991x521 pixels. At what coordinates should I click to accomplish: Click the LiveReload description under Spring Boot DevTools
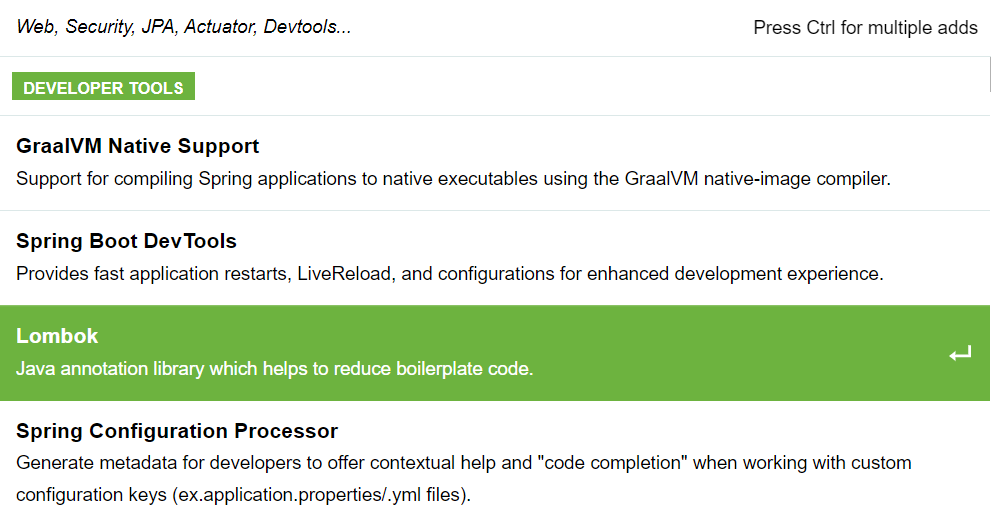click(449, 274)
